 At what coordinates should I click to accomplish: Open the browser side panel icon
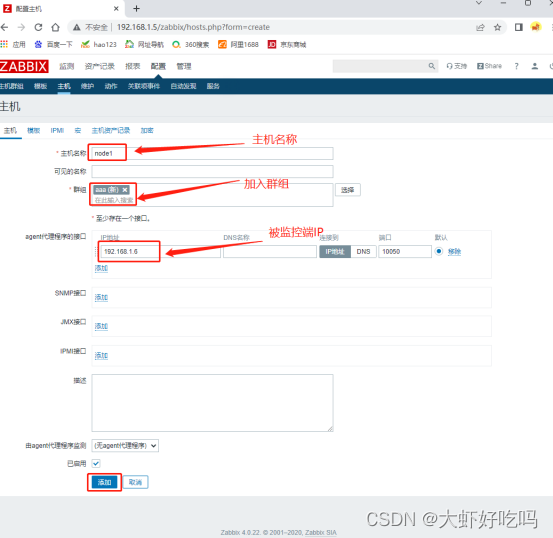(x=518, y=27)
